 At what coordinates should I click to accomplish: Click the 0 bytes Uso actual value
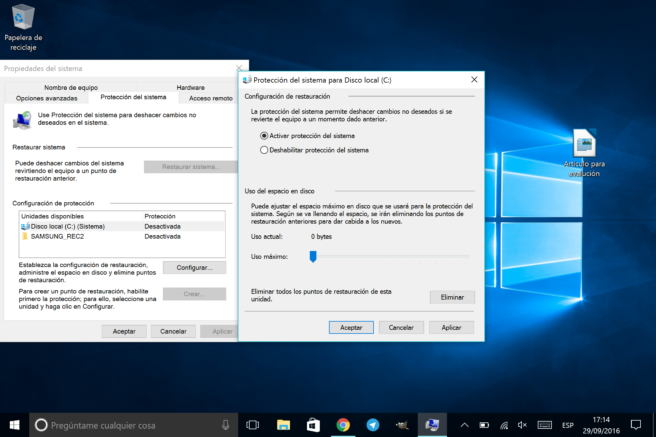point(321,237)
